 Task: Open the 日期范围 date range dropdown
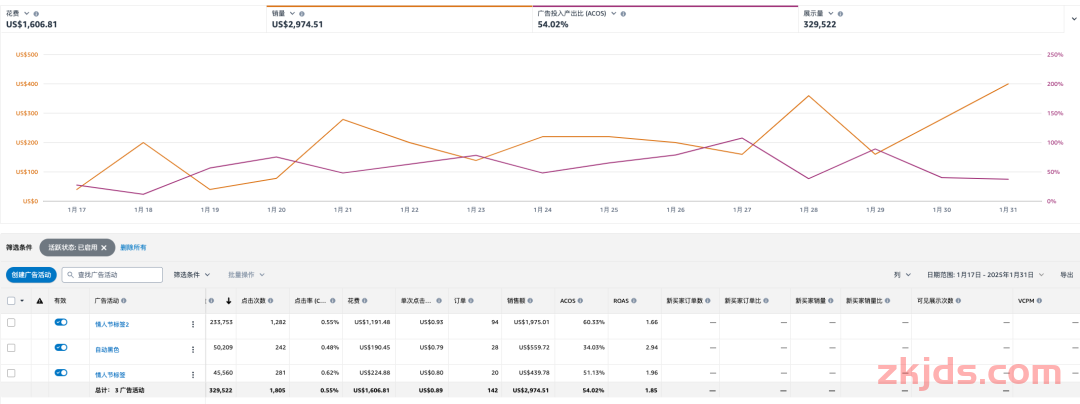point(986,275)
